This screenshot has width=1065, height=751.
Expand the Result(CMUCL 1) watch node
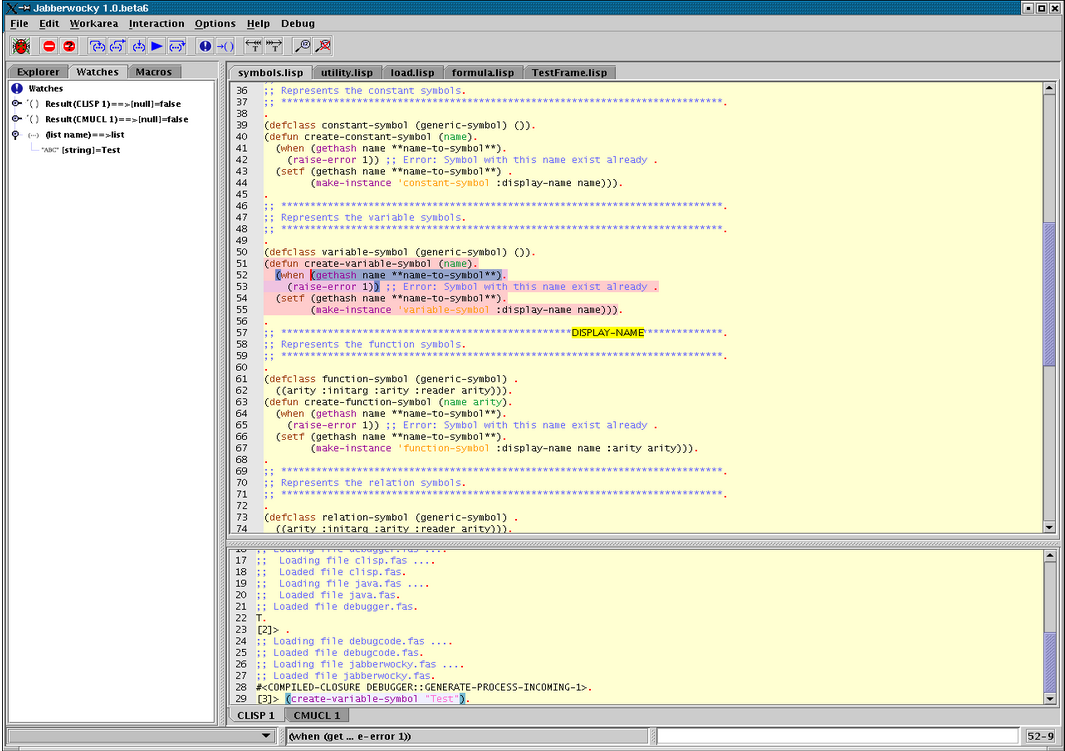point(17,119)
